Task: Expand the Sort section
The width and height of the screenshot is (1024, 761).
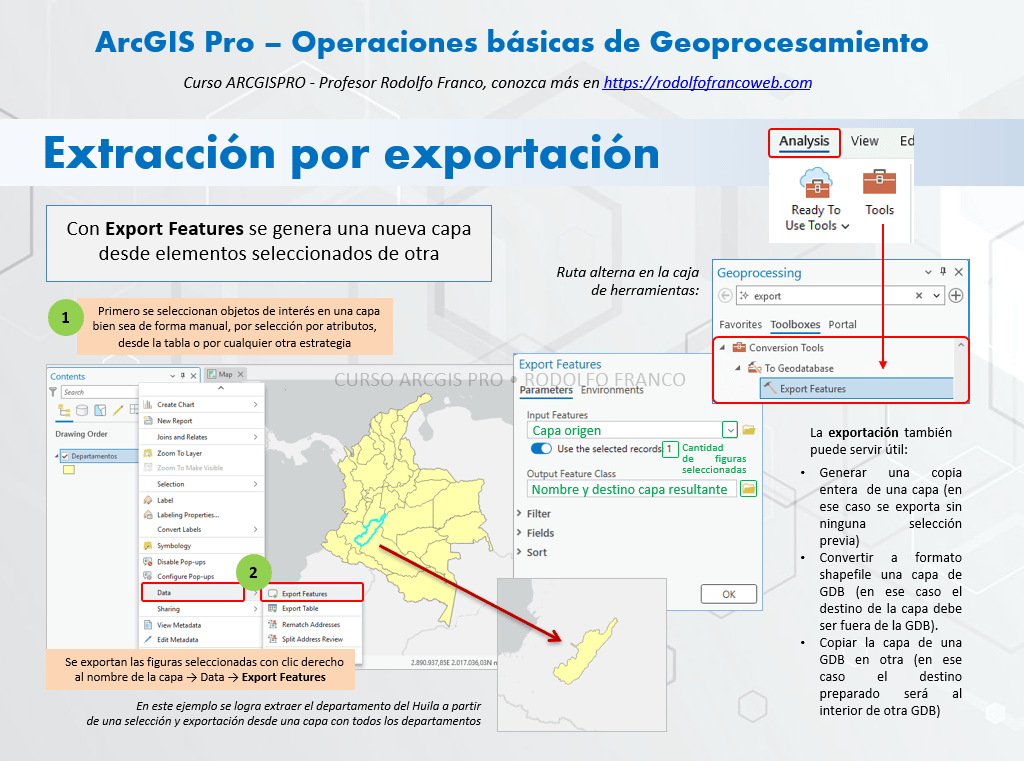Action: pyautogui.click(x=520, y=552)
